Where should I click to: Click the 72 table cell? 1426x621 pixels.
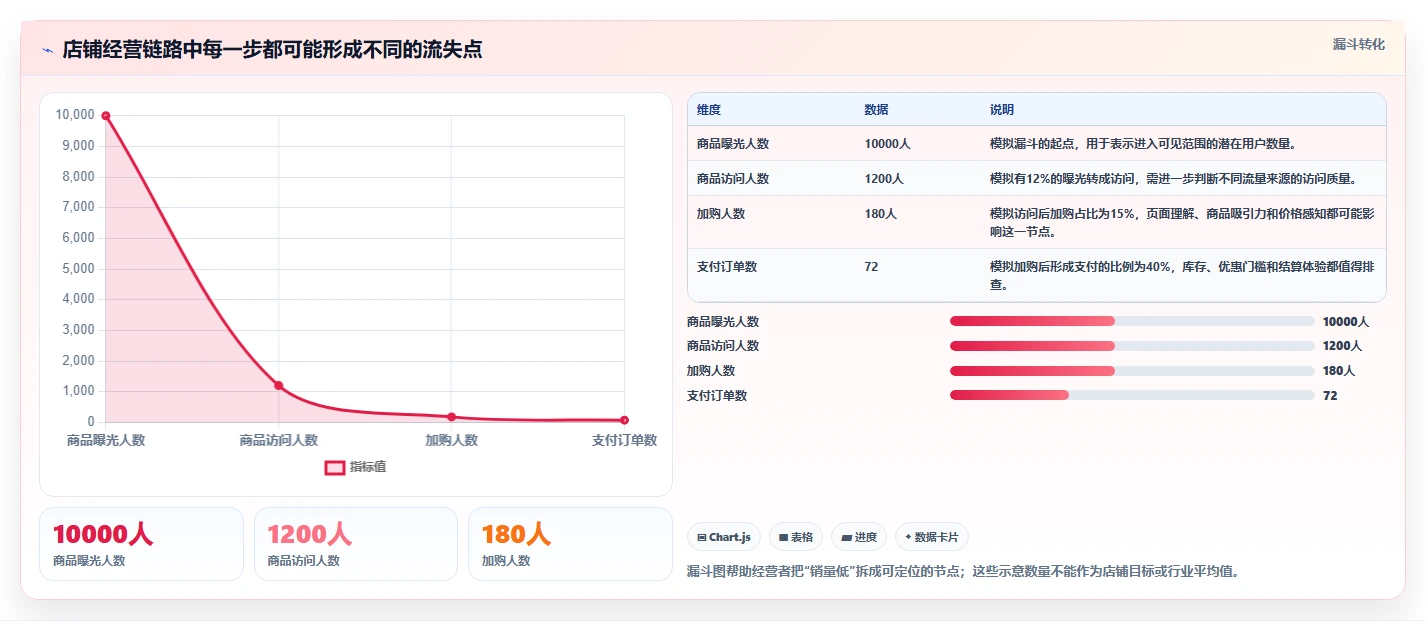(x=872, y=267)
